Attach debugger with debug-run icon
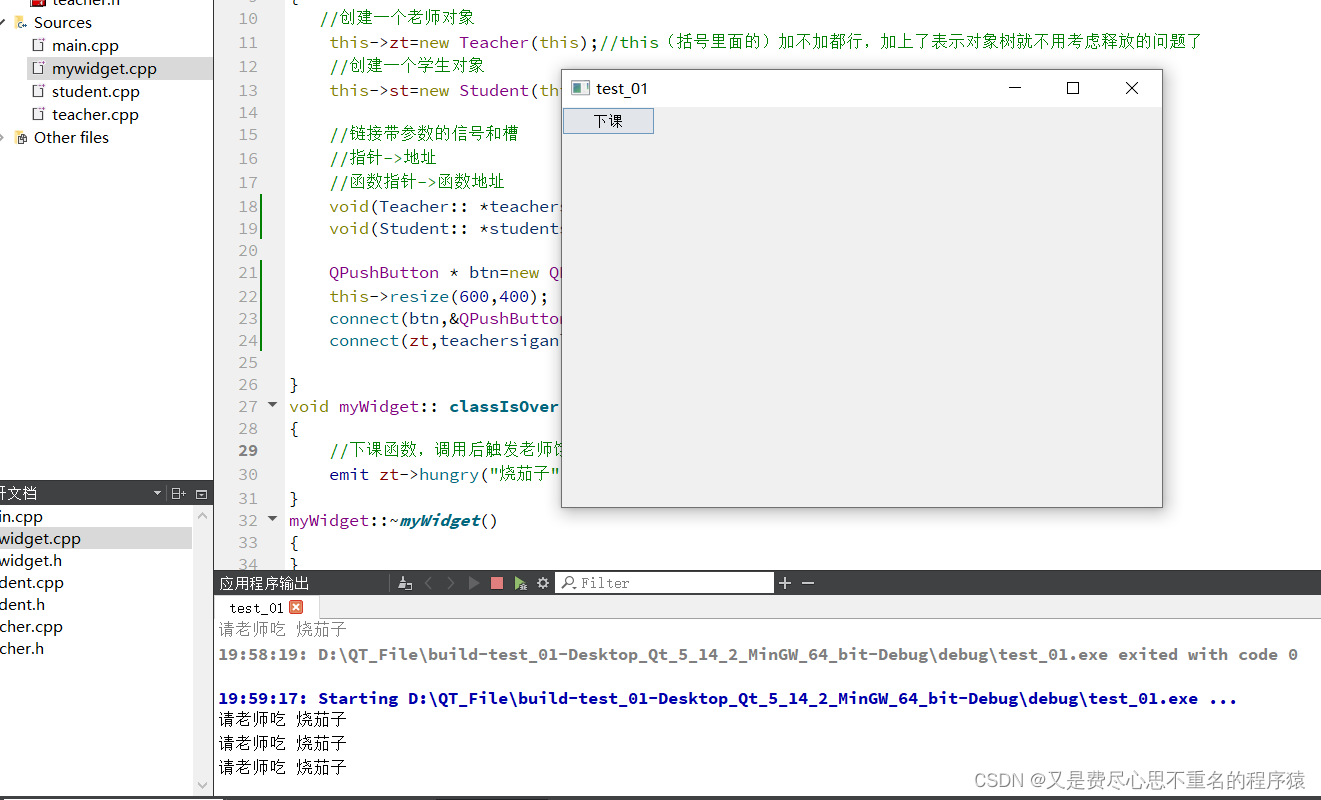Screen dimensions: 1321x800 pyautogui.click(x=520, y=583)
